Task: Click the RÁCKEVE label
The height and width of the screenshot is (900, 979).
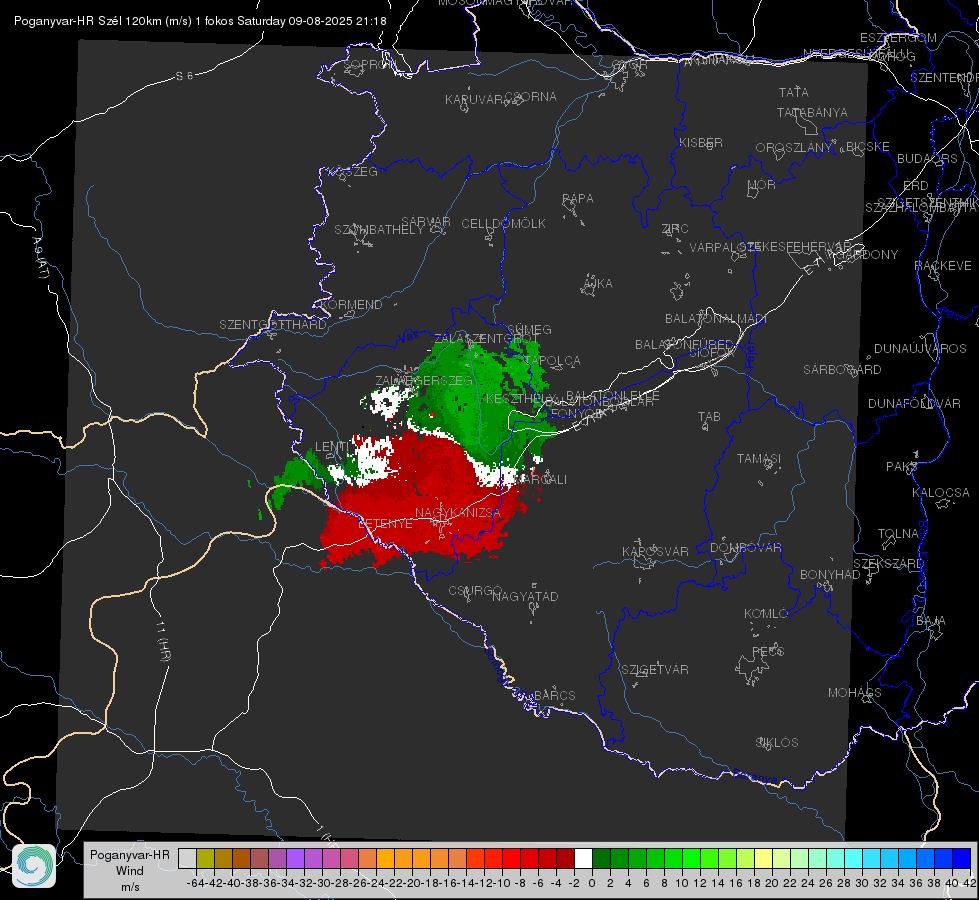Action: tap(943, 266)
